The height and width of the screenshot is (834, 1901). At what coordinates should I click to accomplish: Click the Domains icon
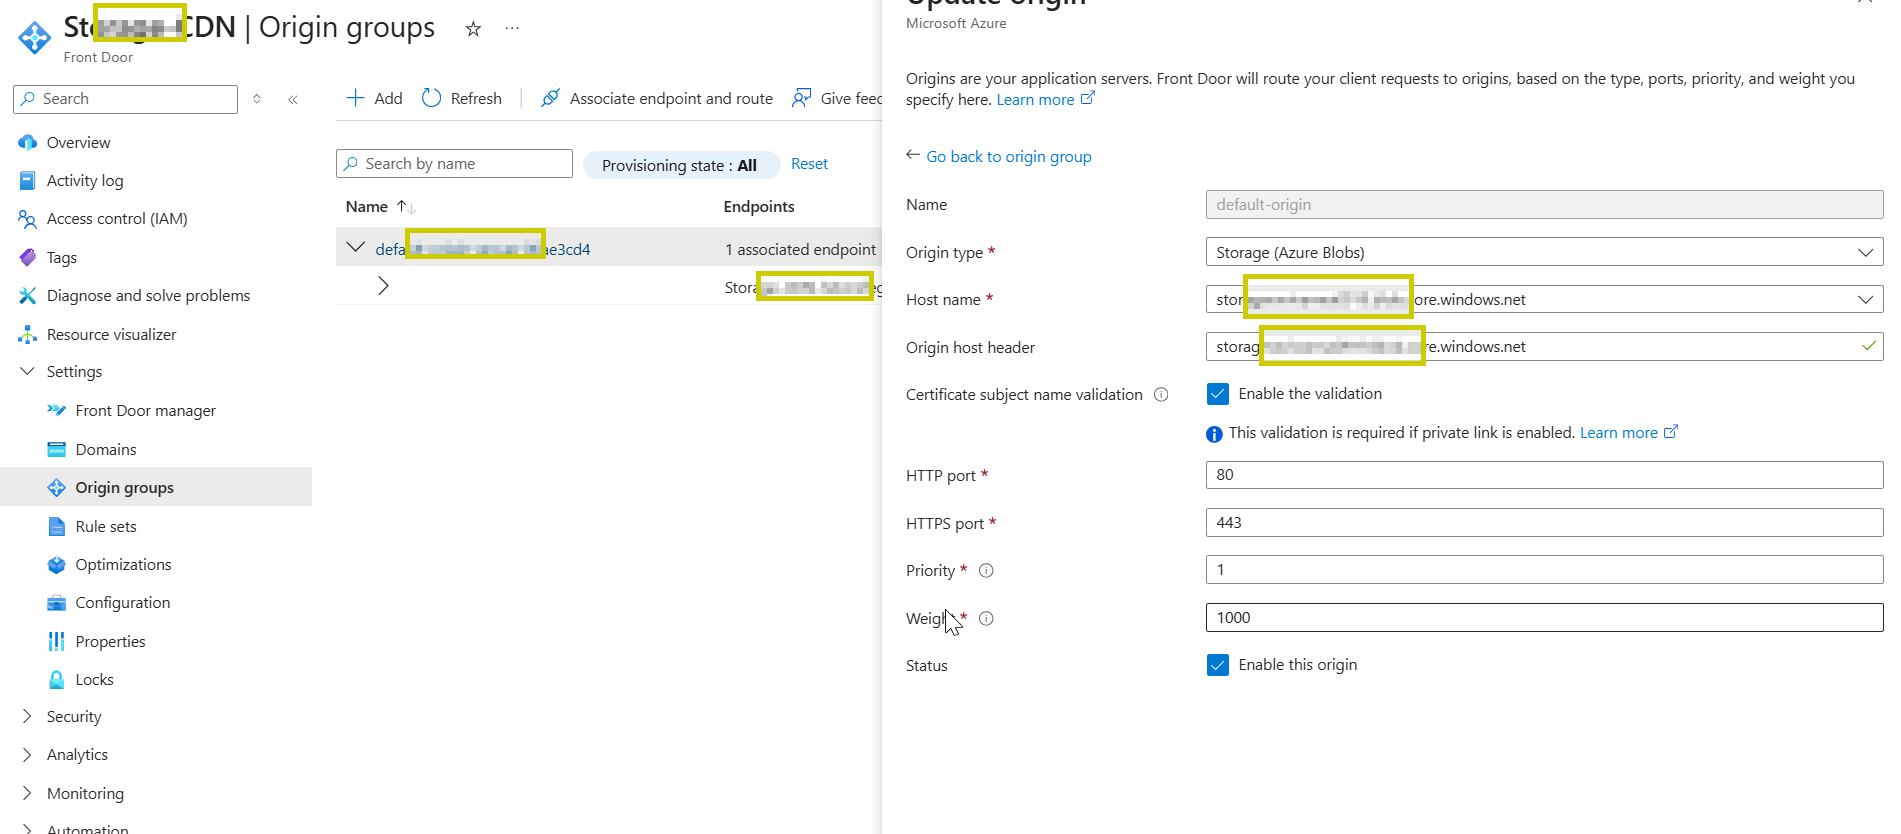57,450
